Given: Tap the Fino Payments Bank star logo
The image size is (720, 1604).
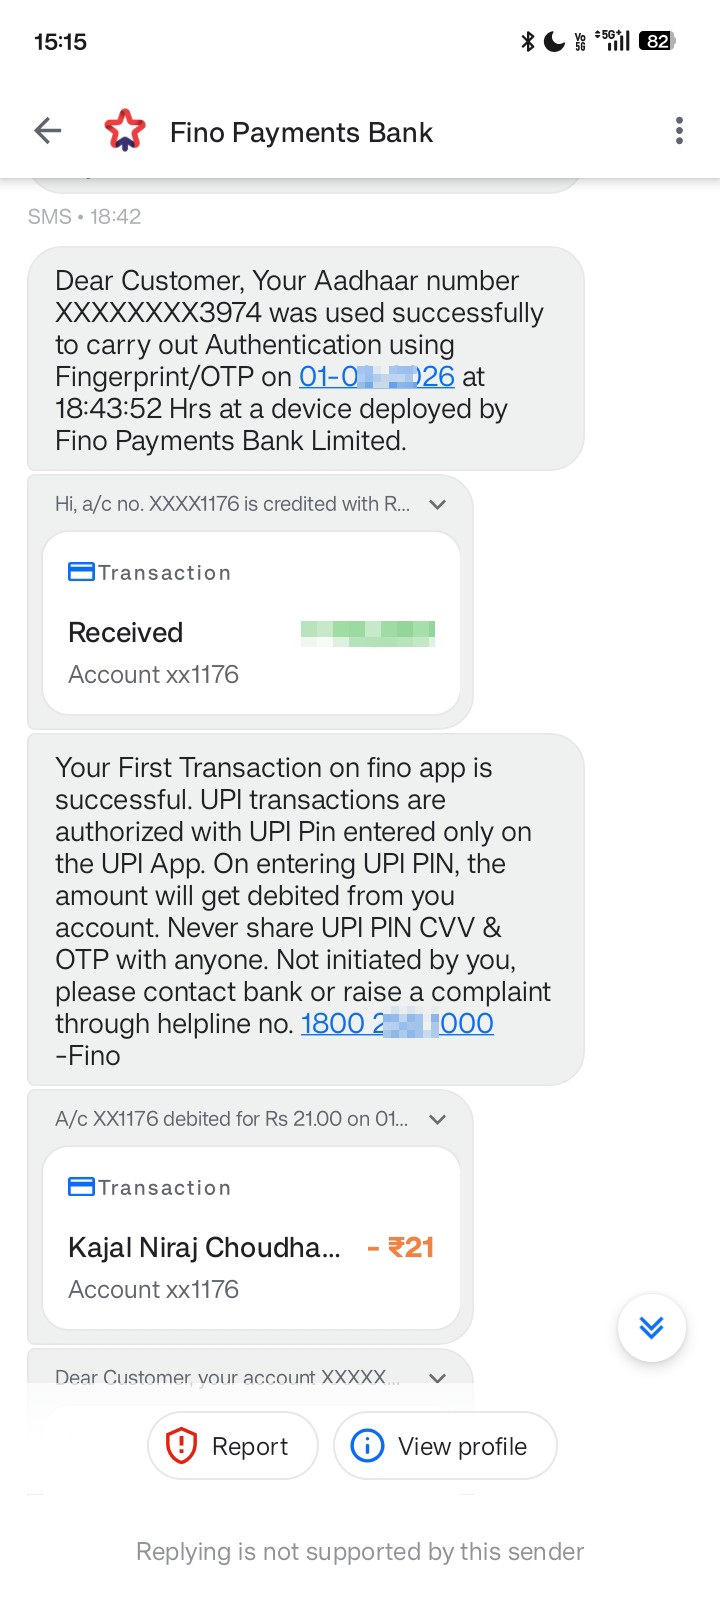Looking at the screenshot, I should pos(125,131).
